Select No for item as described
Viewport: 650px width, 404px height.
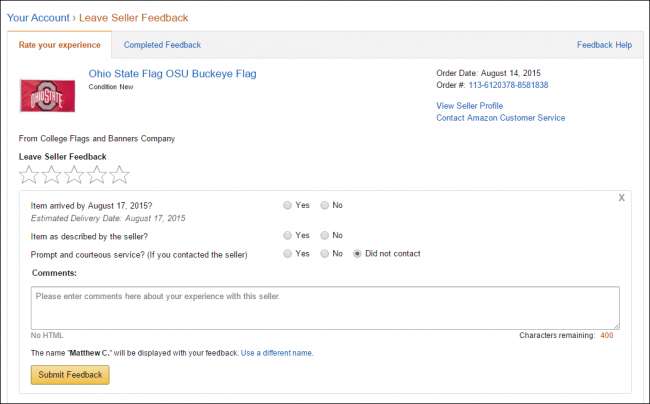coord(325,235)
